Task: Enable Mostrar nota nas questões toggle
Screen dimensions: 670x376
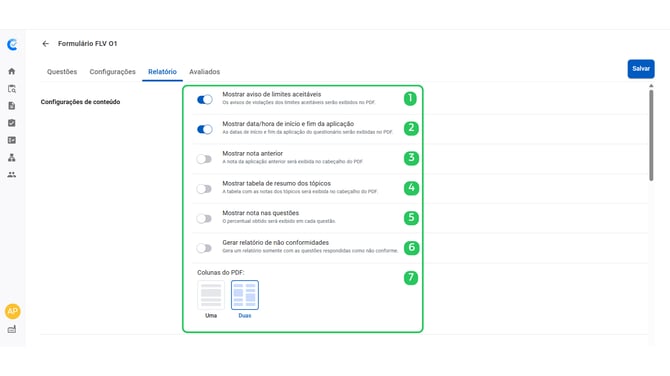Action: (204, 218)
